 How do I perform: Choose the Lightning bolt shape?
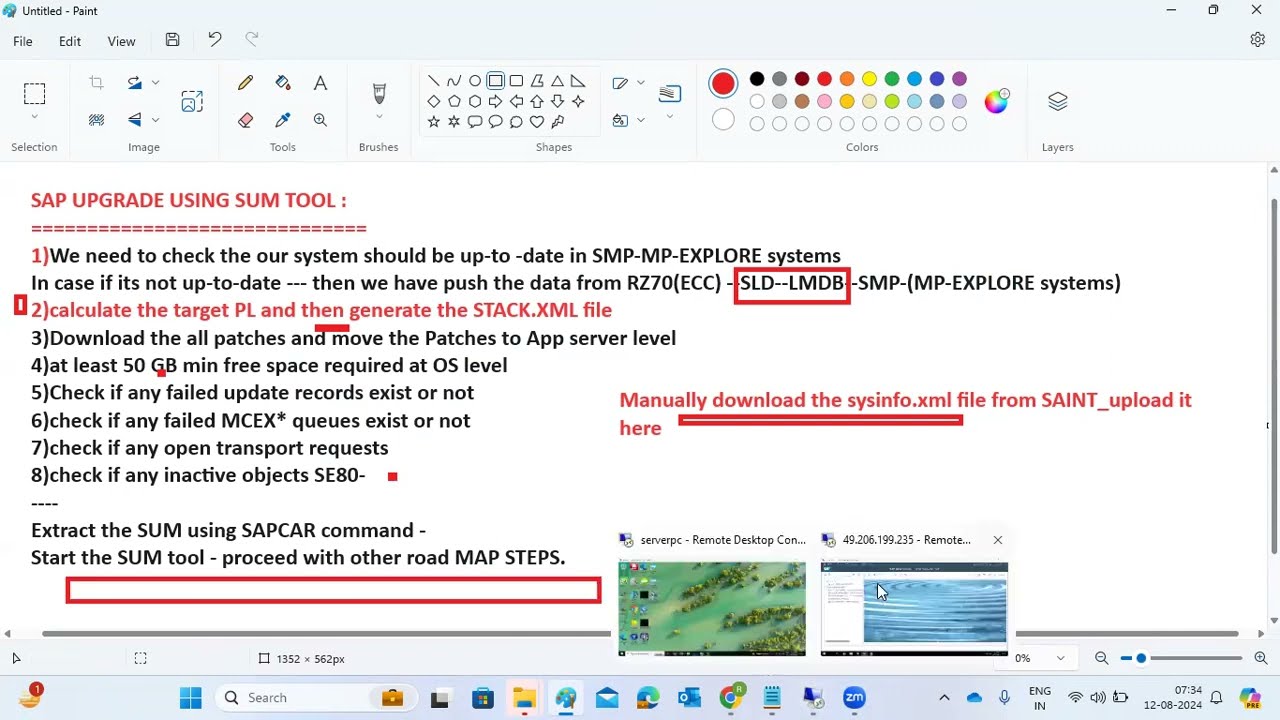(557, 121)
